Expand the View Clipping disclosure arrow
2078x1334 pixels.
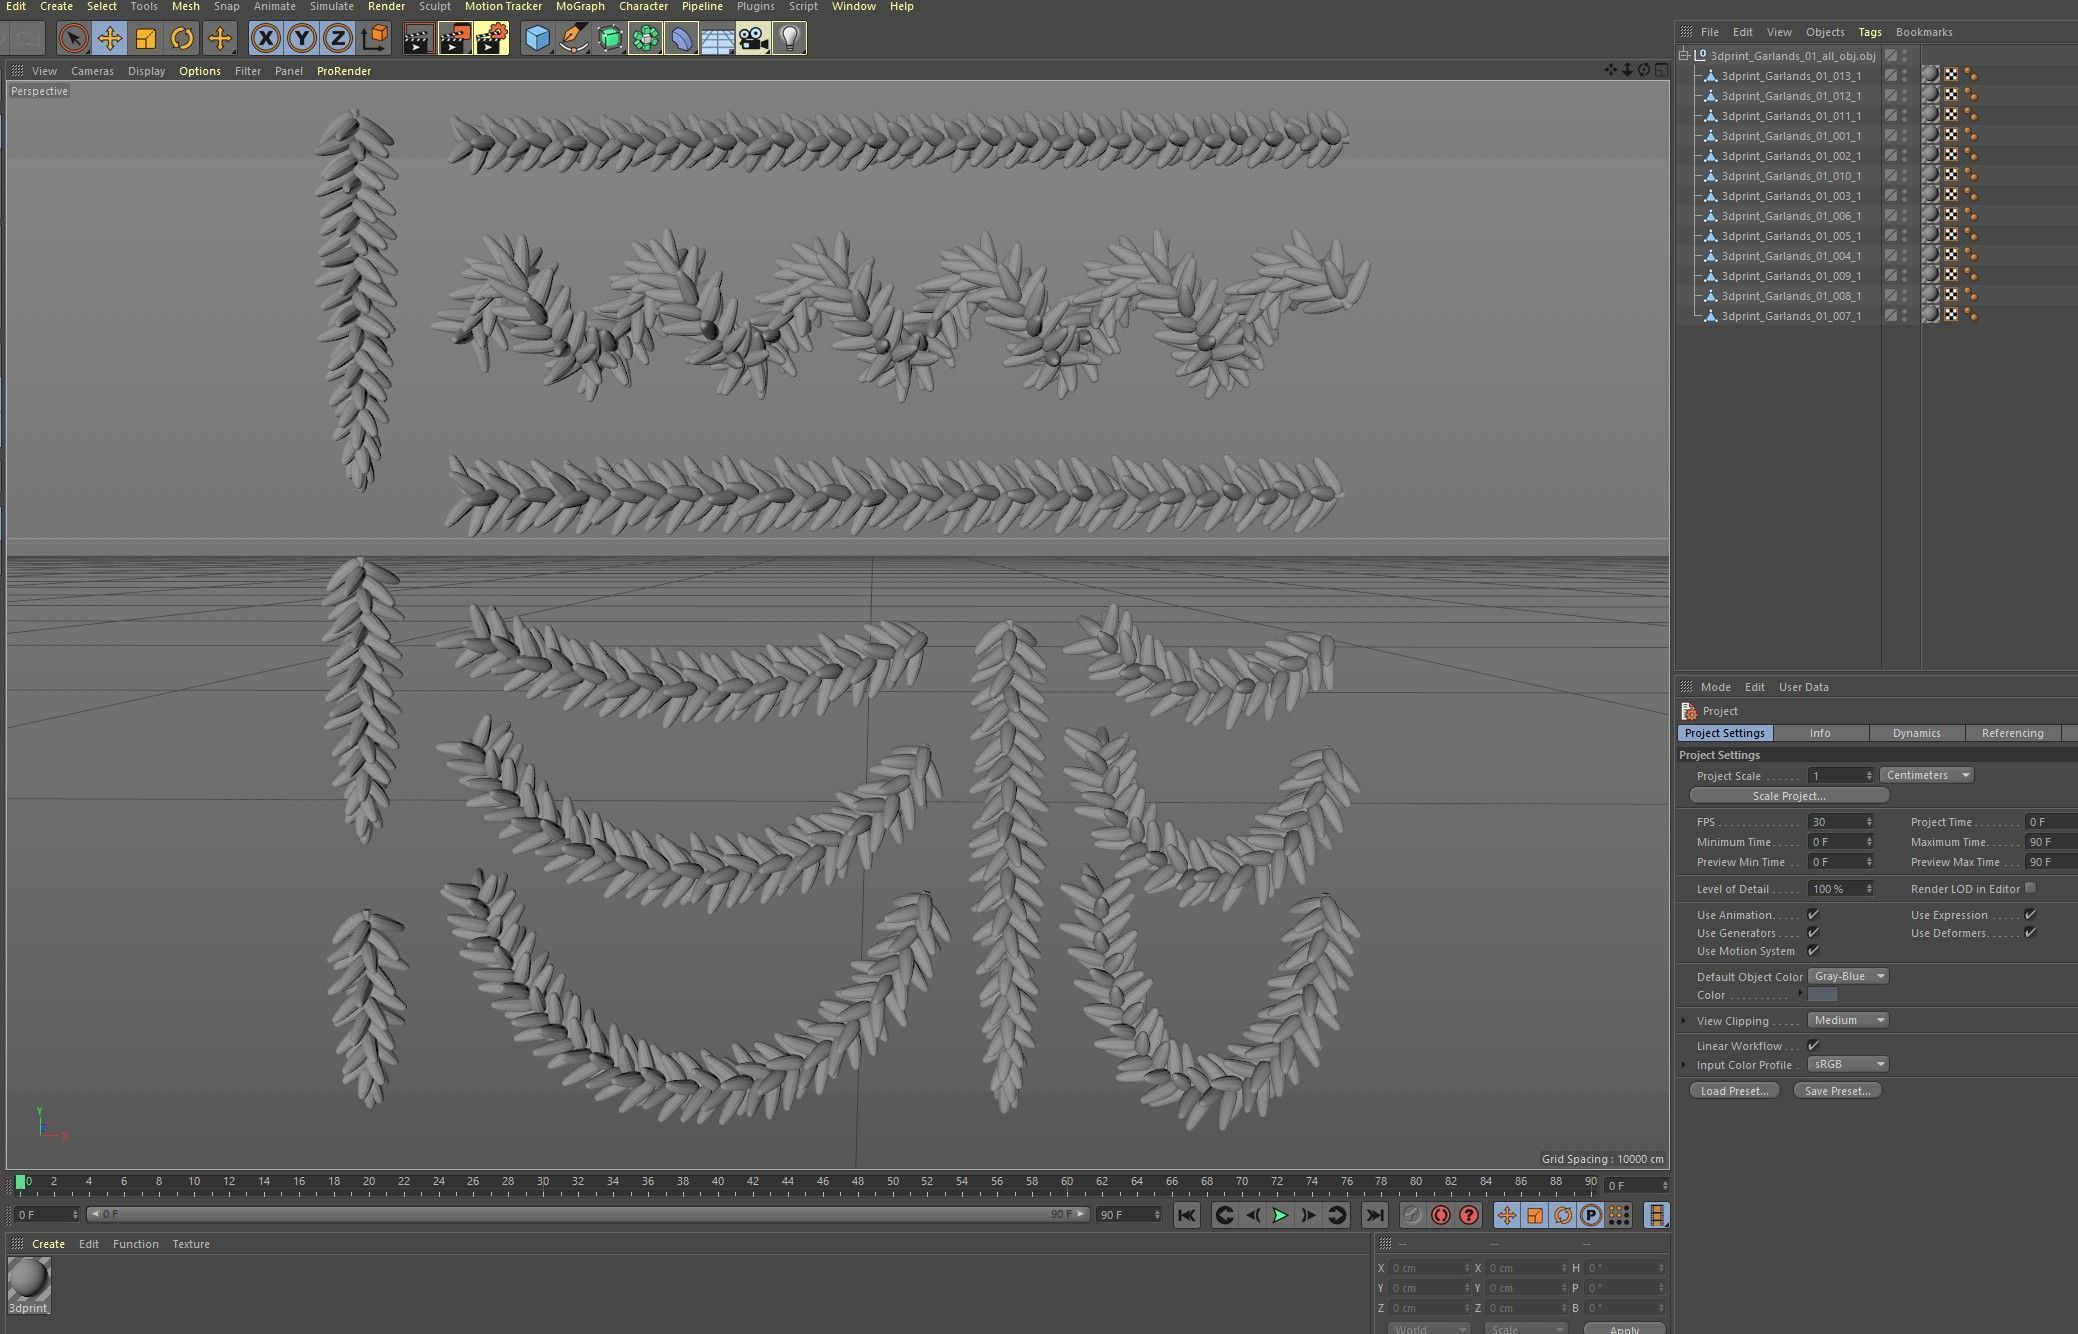click(x=1685, y=1020)
